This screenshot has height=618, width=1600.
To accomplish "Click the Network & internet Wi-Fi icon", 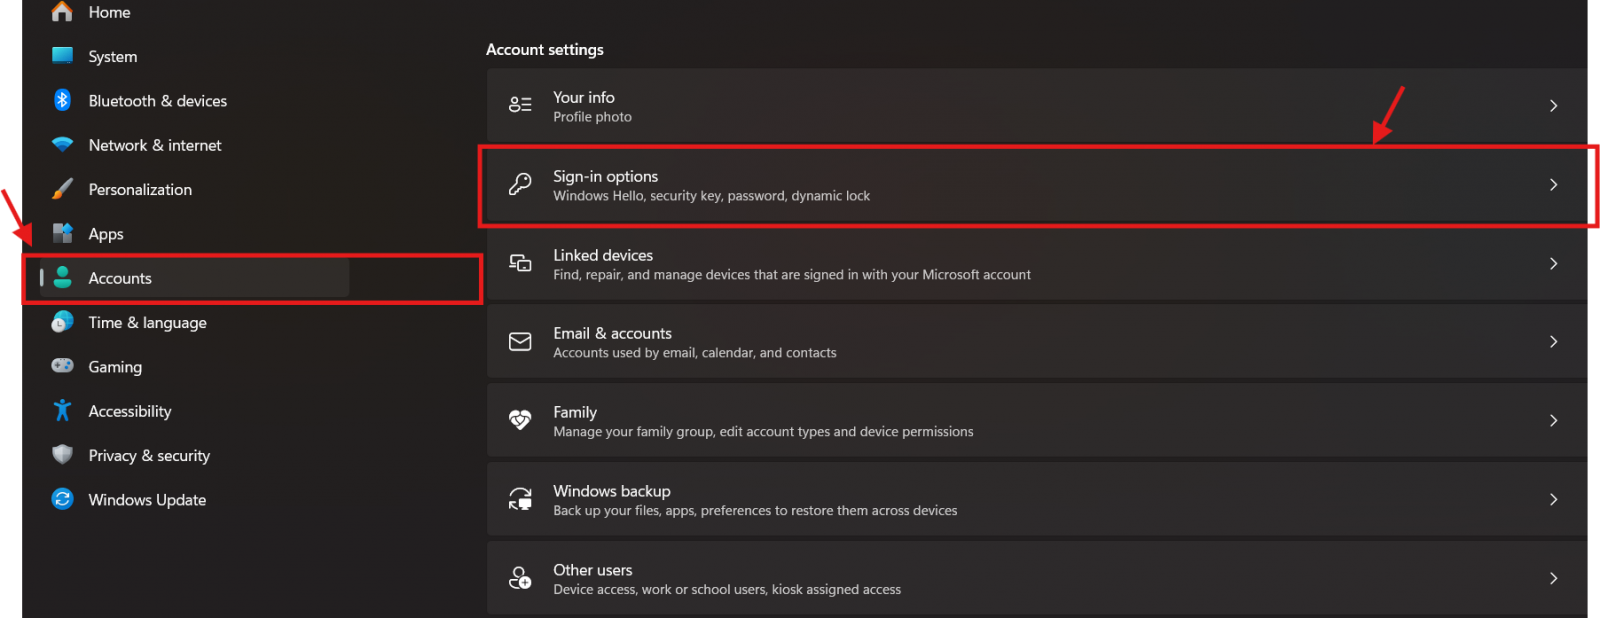I will [x=62, y=145].
